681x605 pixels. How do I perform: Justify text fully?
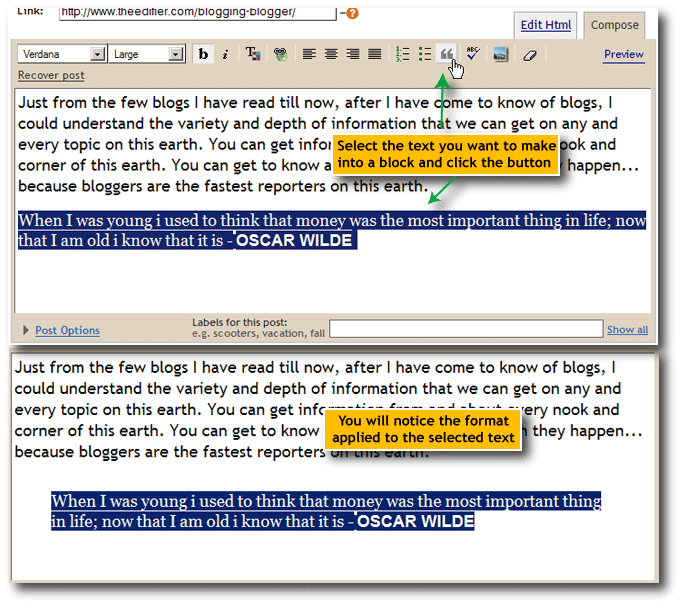tap(374, 54)
